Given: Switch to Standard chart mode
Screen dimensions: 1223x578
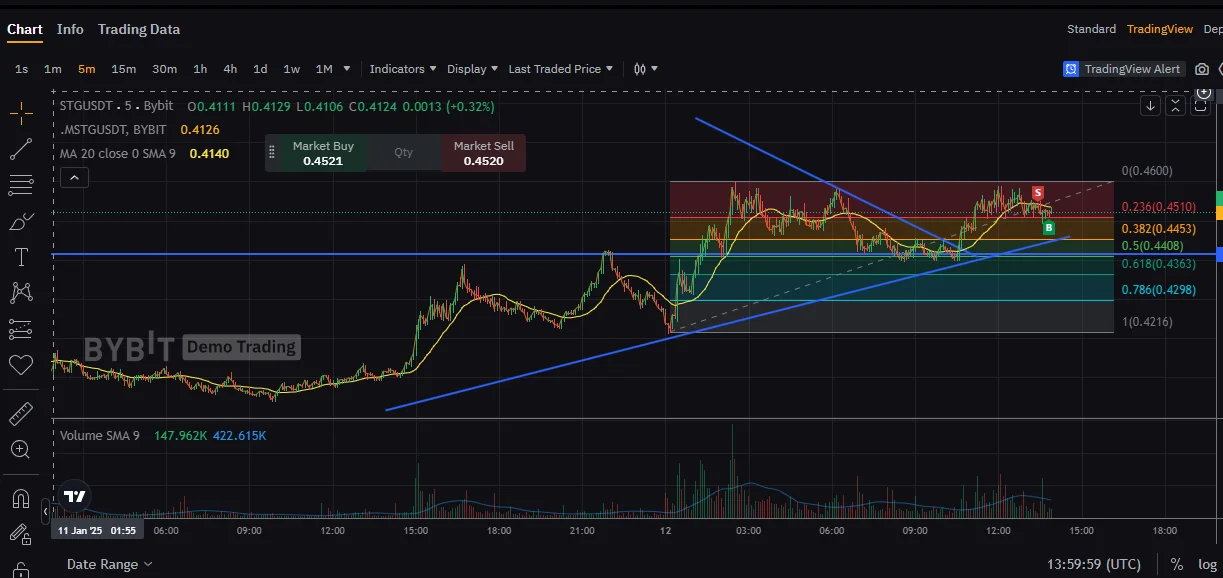Looking at the screenshot, I should [x=1091, y=29].
